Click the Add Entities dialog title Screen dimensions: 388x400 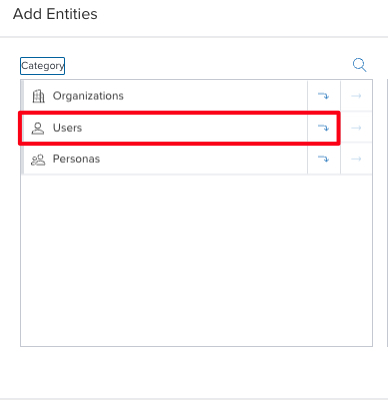tap(55, 14)
